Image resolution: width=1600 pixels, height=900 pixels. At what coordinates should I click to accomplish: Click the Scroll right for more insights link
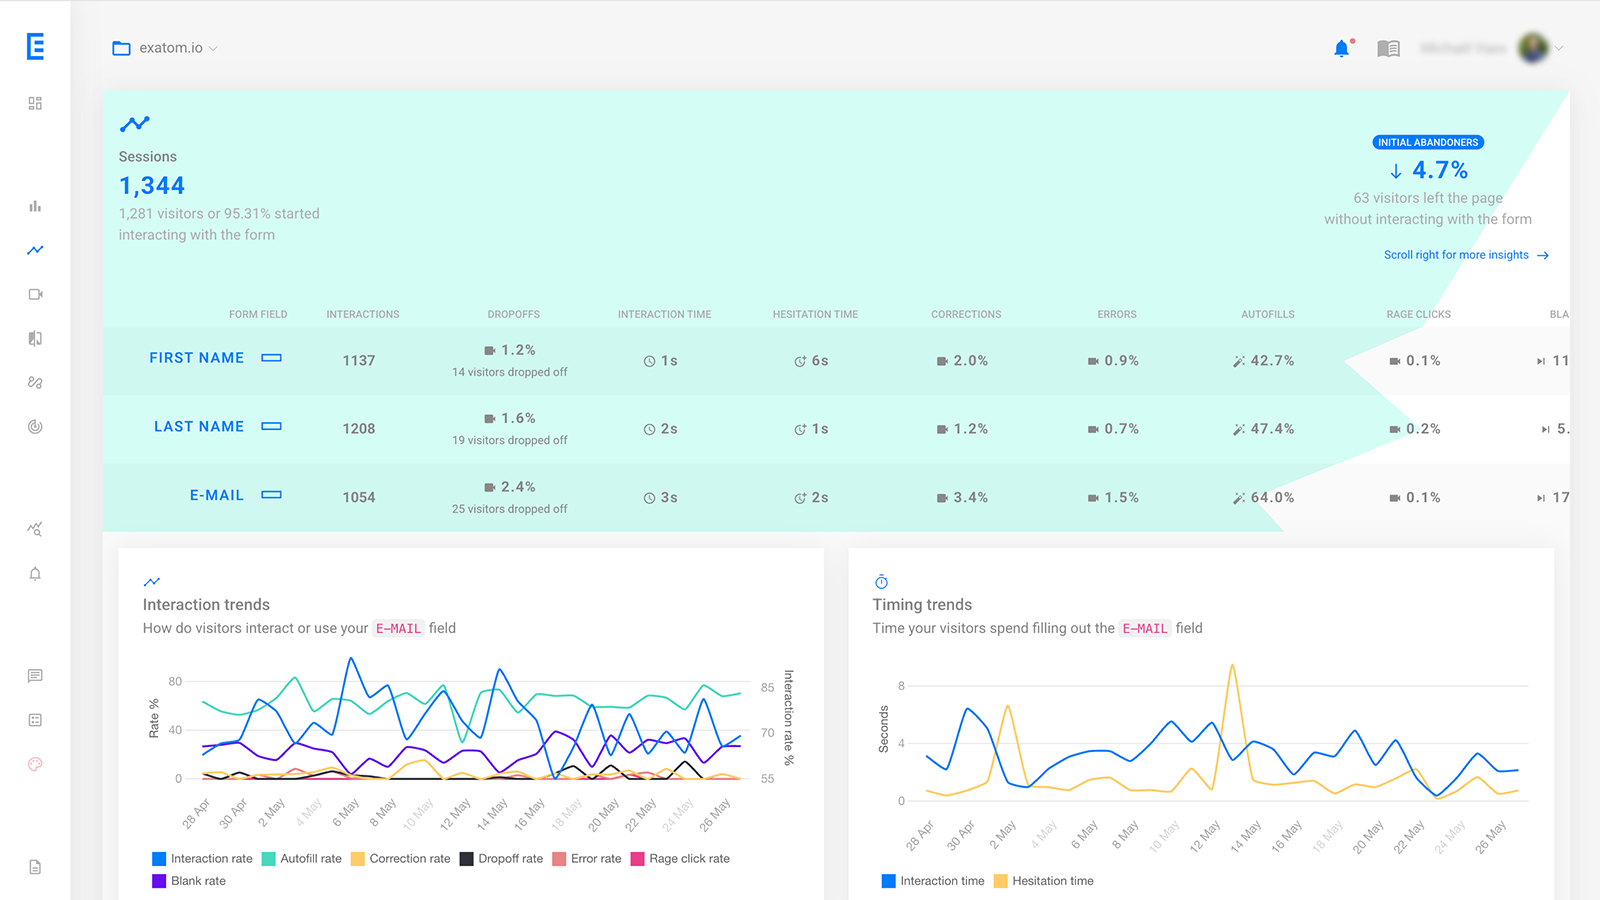point(1456,255)
